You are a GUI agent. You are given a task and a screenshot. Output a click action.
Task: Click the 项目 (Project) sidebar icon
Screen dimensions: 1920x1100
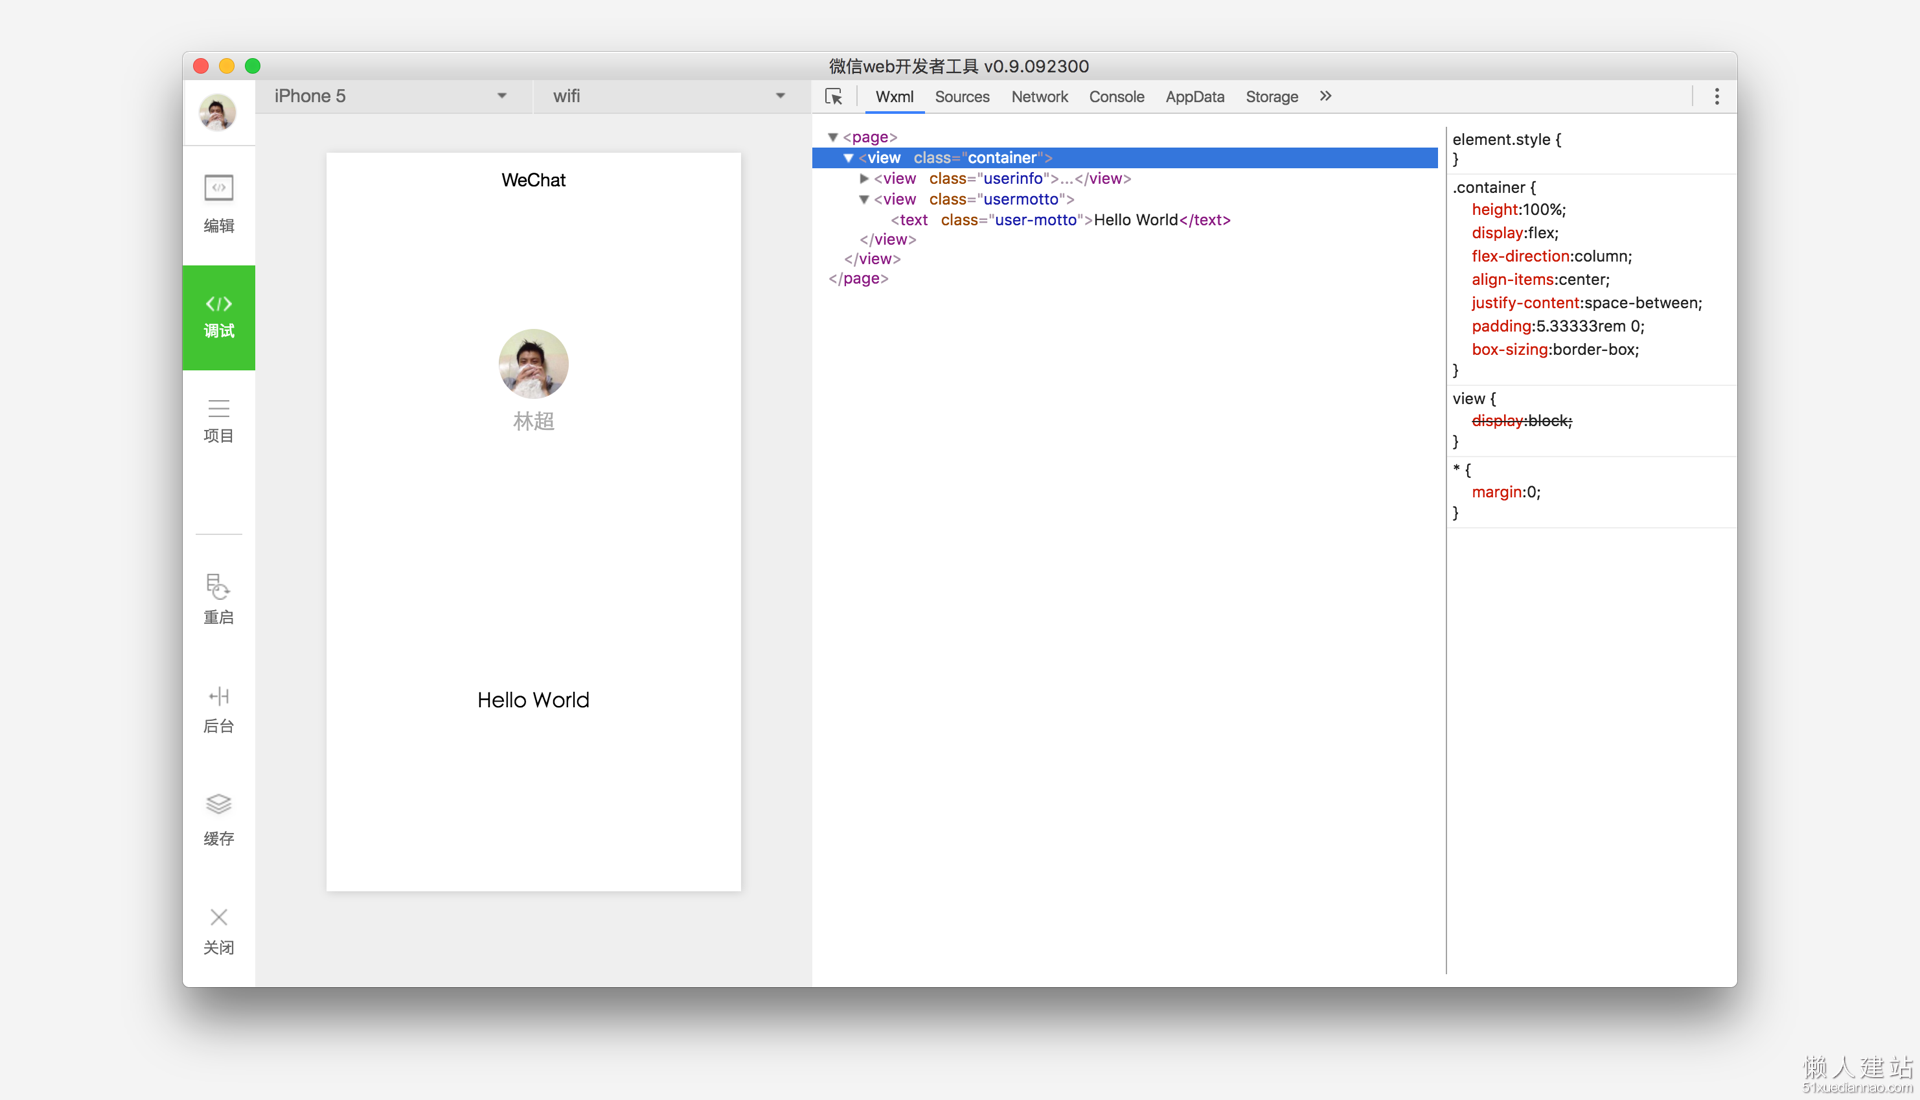pos(218,422)
